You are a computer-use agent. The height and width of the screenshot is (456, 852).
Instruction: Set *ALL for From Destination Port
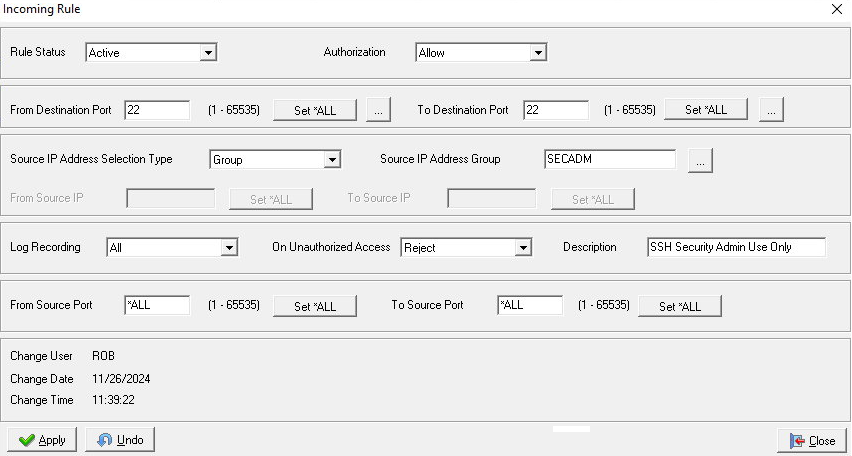315,111
